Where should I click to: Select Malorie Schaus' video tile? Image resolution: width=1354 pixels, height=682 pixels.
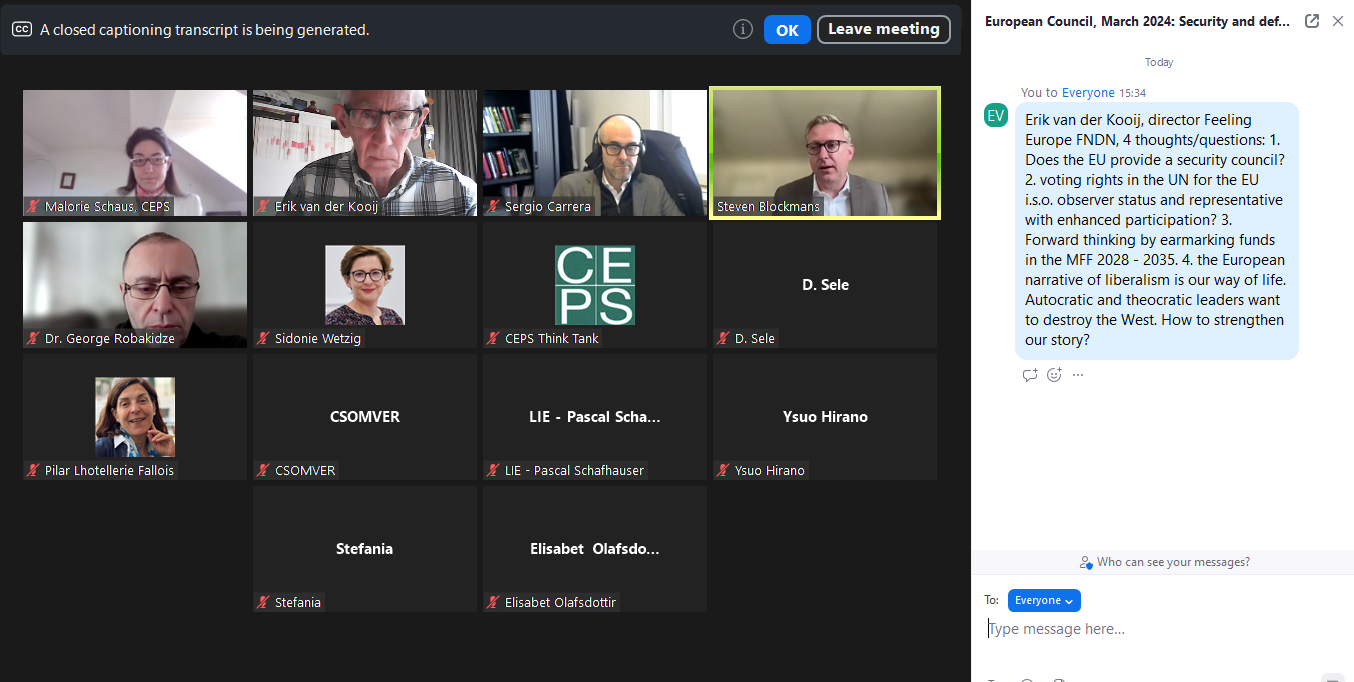pos(135,150)
